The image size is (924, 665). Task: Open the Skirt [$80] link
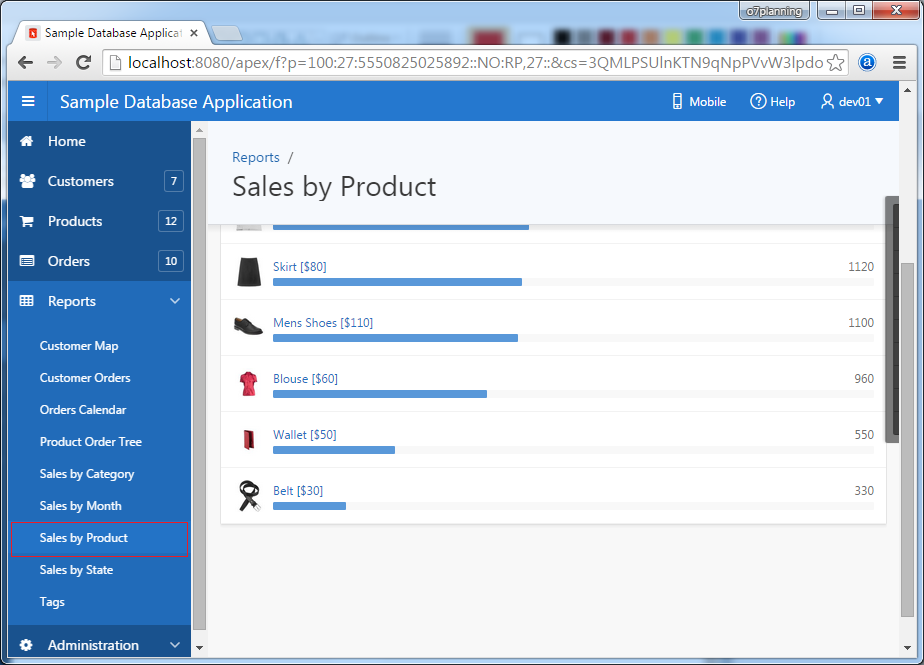[299, 266]
